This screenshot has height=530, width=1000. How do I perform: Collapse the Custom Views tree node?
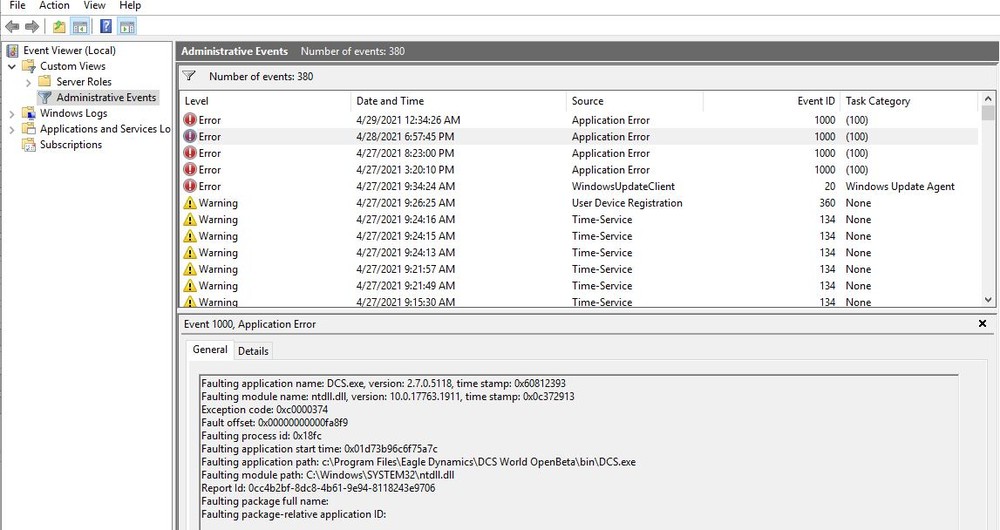point(11,66)
